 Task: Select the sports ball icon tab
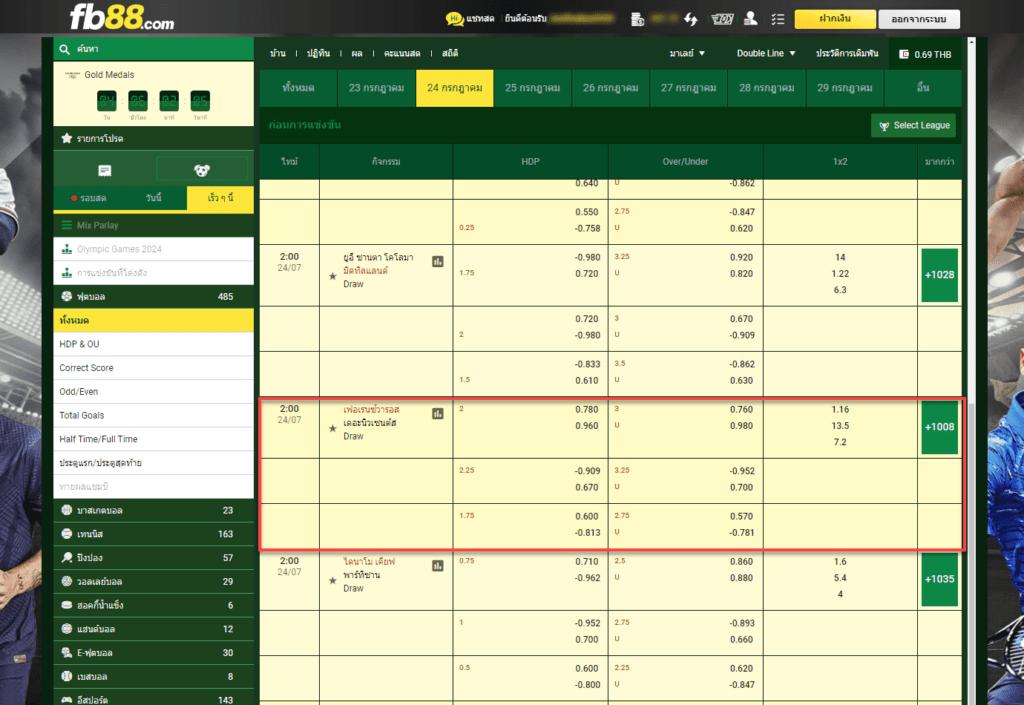coord(202,170)
